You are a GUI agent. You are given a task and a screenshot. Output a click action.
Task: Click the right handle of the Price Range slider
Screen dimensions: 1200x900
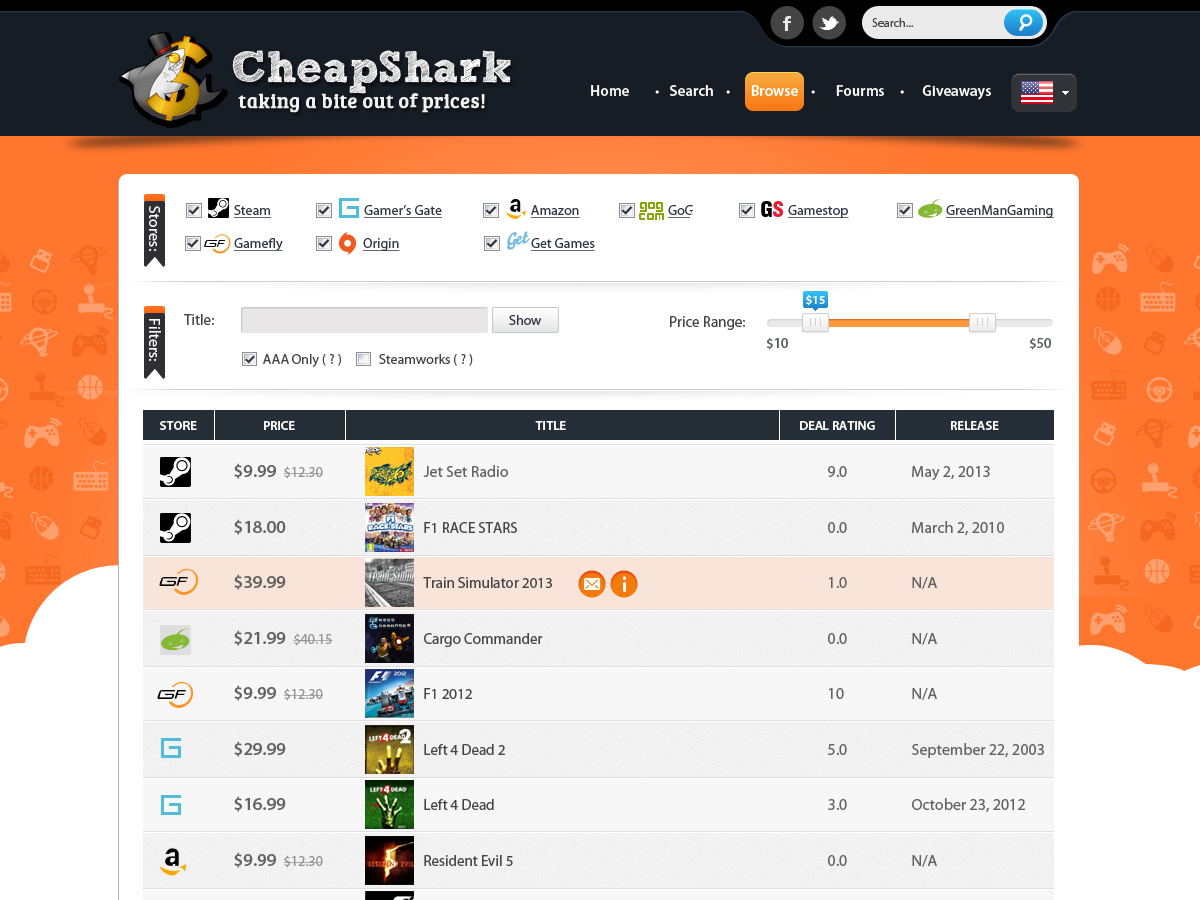pos(983,322)
